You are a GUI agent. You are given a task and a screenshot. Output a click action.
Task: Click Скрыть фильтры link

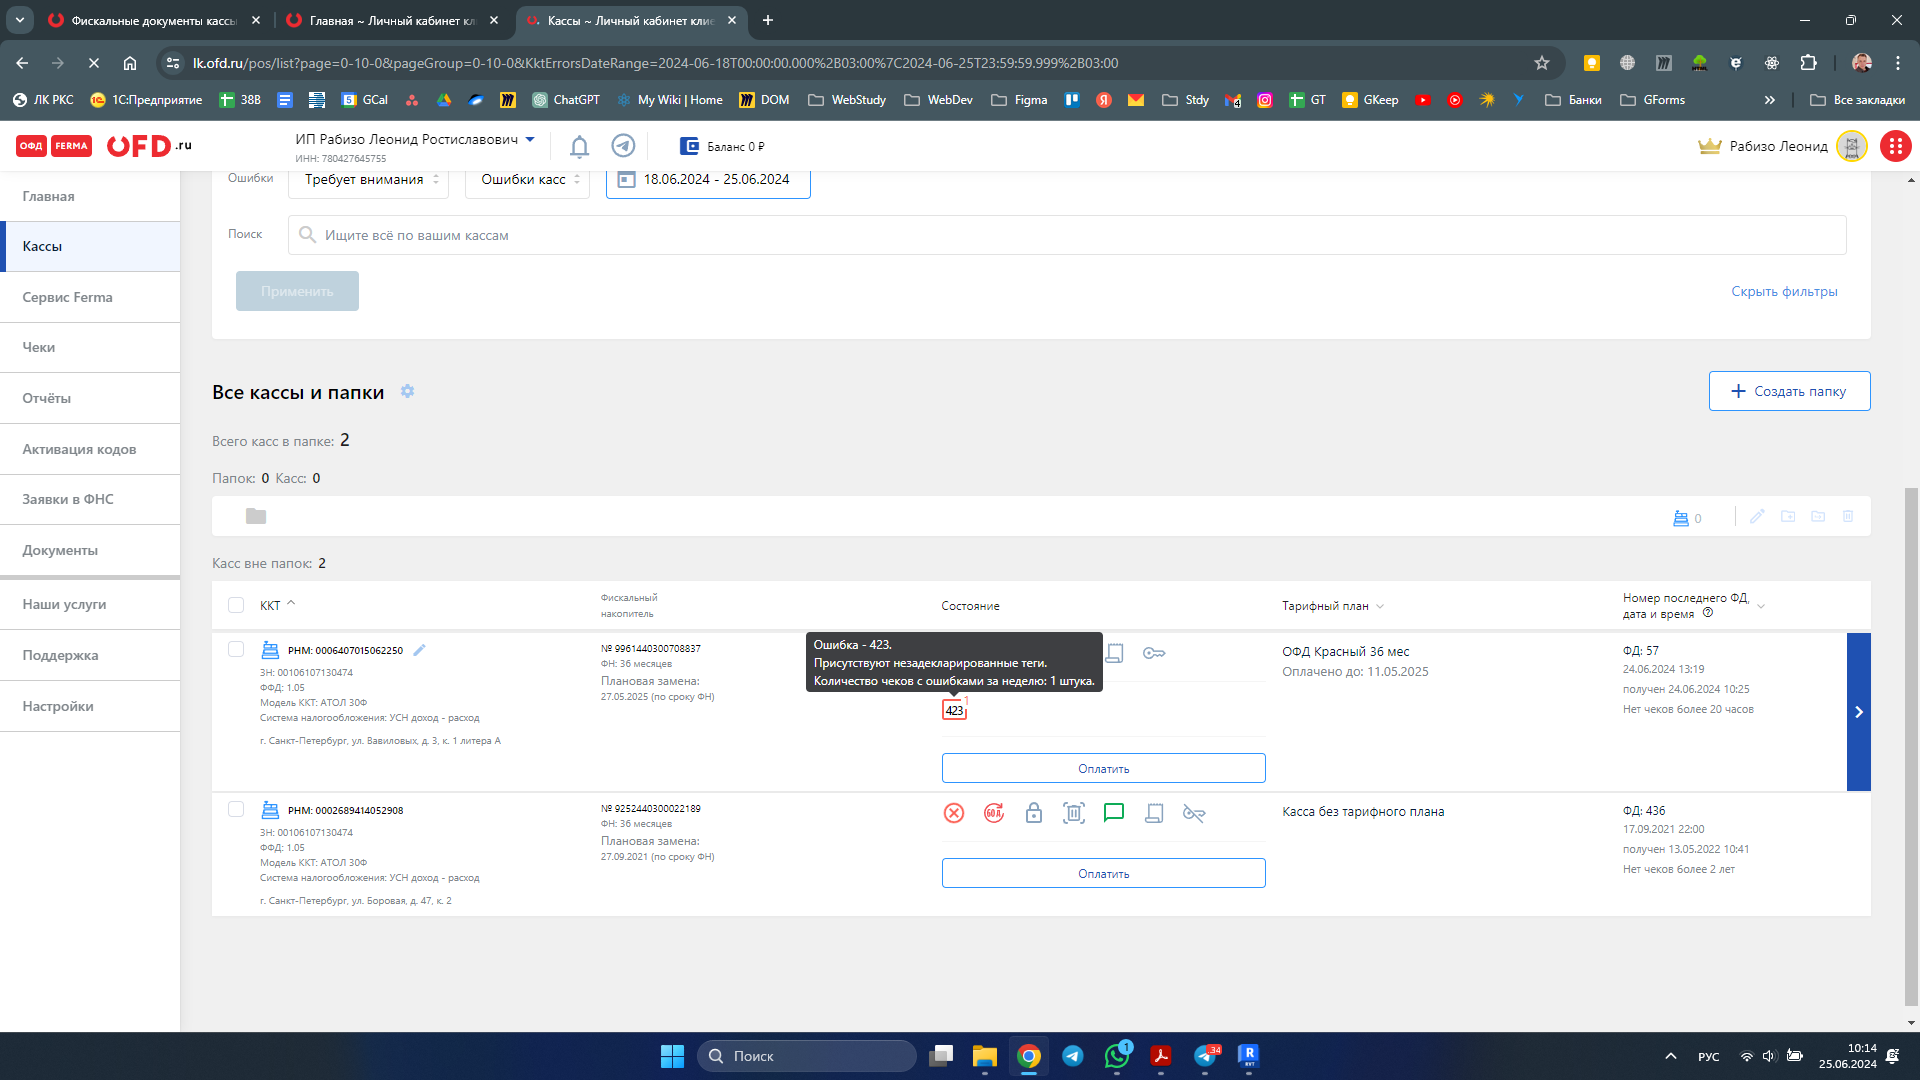point(1784,291)
